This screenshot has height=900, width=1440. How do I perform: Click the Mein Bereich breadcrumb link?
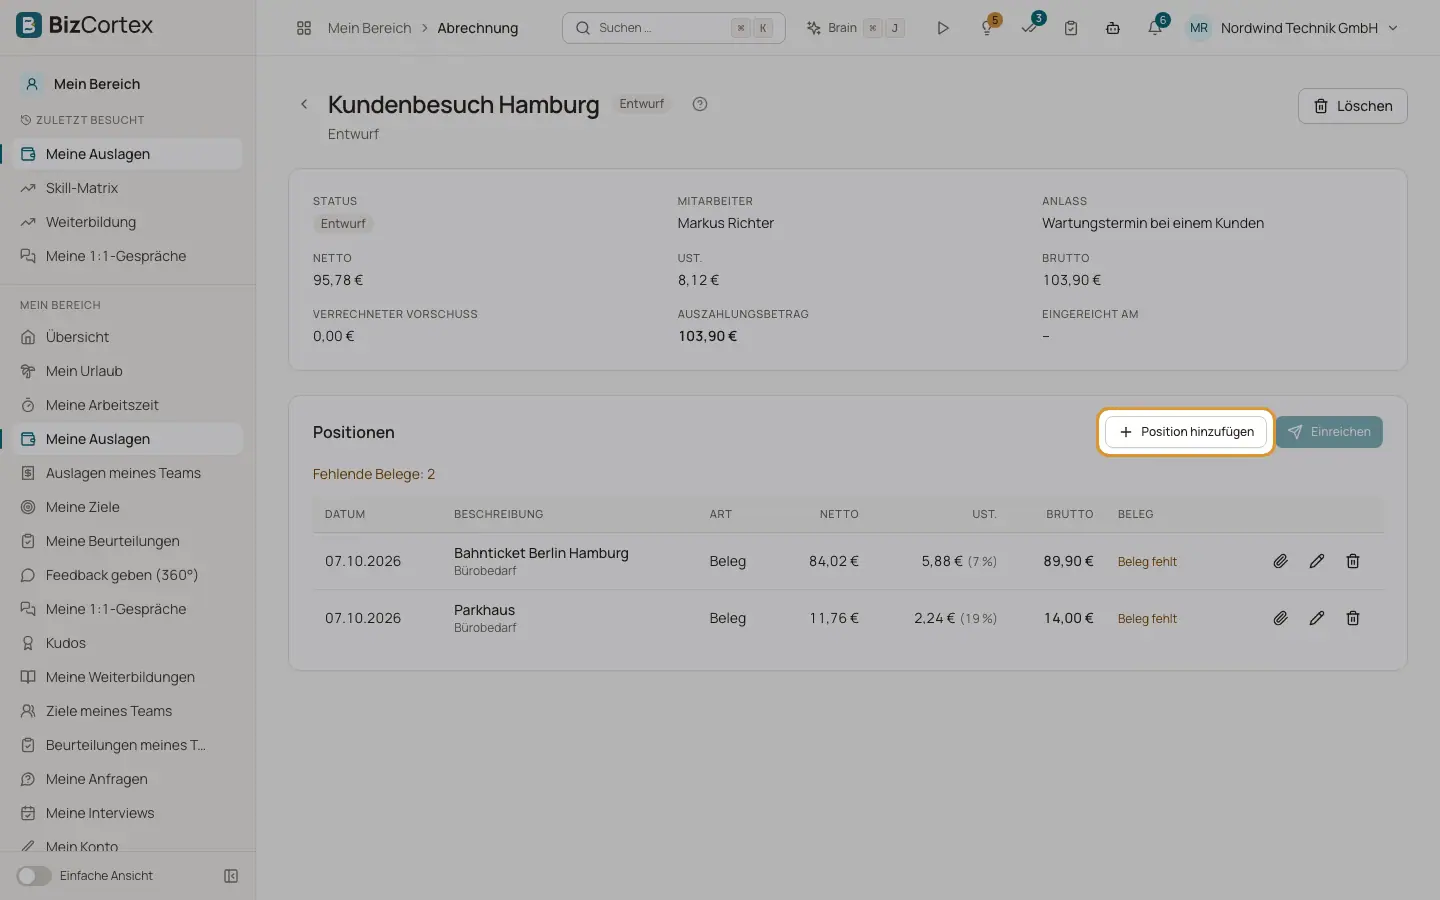[x=369, y=28]
